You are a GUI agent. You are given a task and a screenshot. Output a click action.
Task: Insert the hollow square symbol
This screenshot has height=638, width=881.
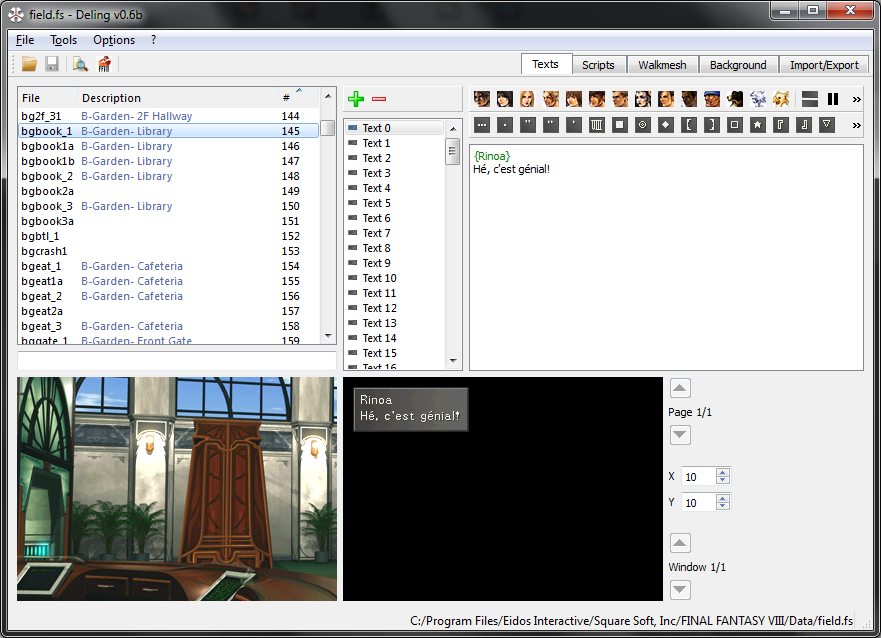pyautogui.click(x=735, y=125)
